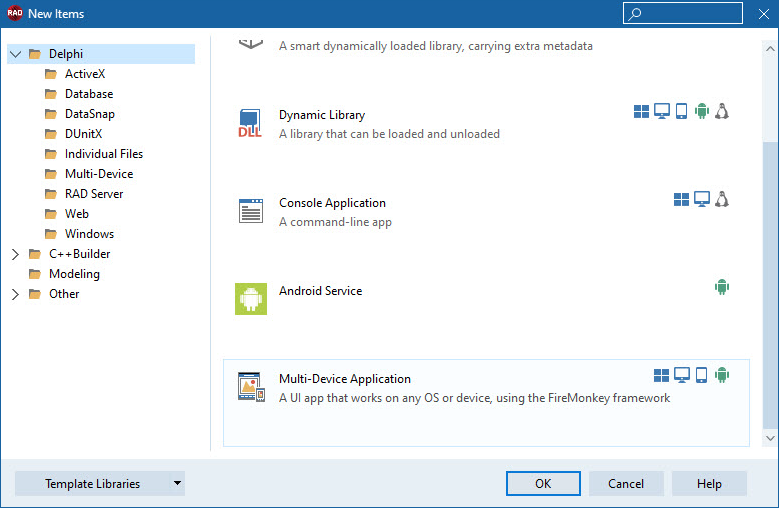Select the Android Service item title
The image size is (779, 508).
(320, 290)
